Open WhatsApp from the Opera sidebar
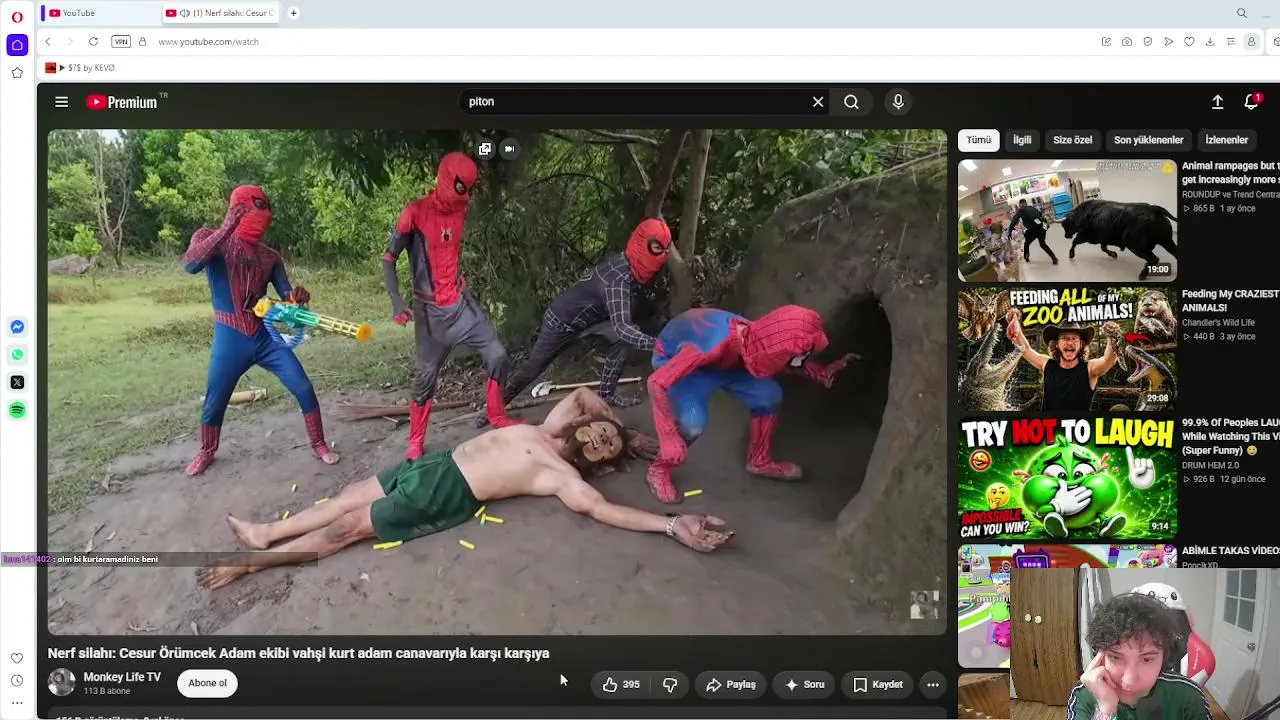 17,355
